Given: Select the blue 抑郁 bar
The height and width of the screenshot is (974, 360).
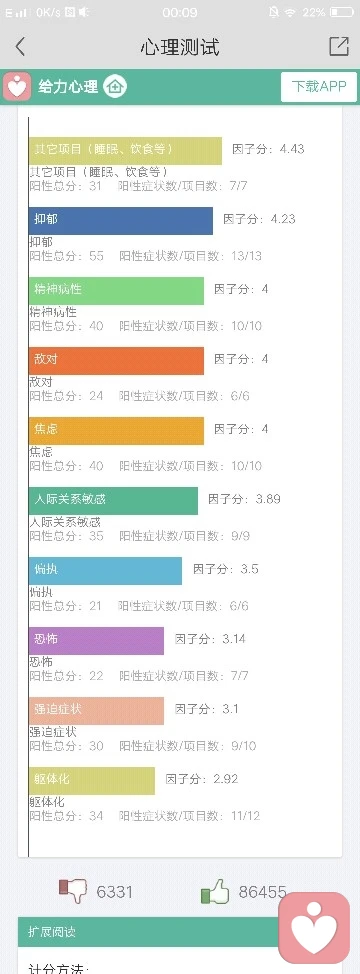Looking at the screenshot, I should pos(121,221).
